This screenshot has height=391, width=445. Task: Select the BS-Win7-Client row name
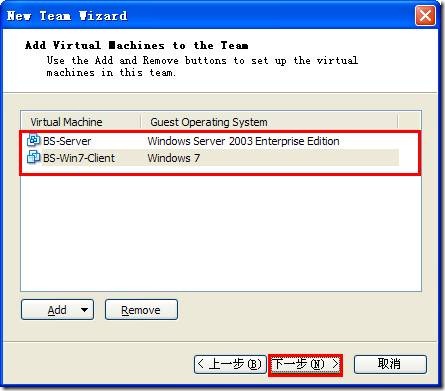(x=79, y=158)
